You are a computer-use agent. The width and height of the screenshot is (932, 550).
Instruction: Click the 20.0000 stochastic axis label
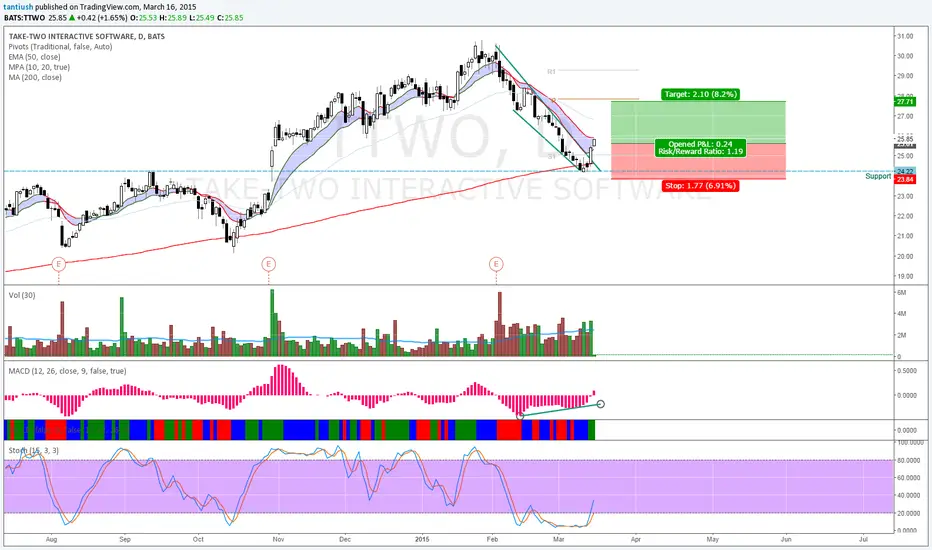click(x=909, y=513)
